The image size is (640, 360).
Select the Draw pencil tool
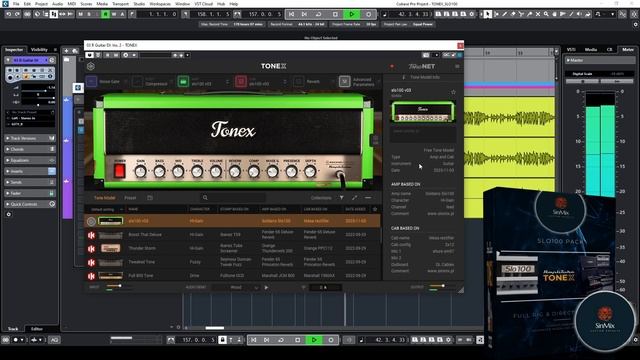coord(504,14)
